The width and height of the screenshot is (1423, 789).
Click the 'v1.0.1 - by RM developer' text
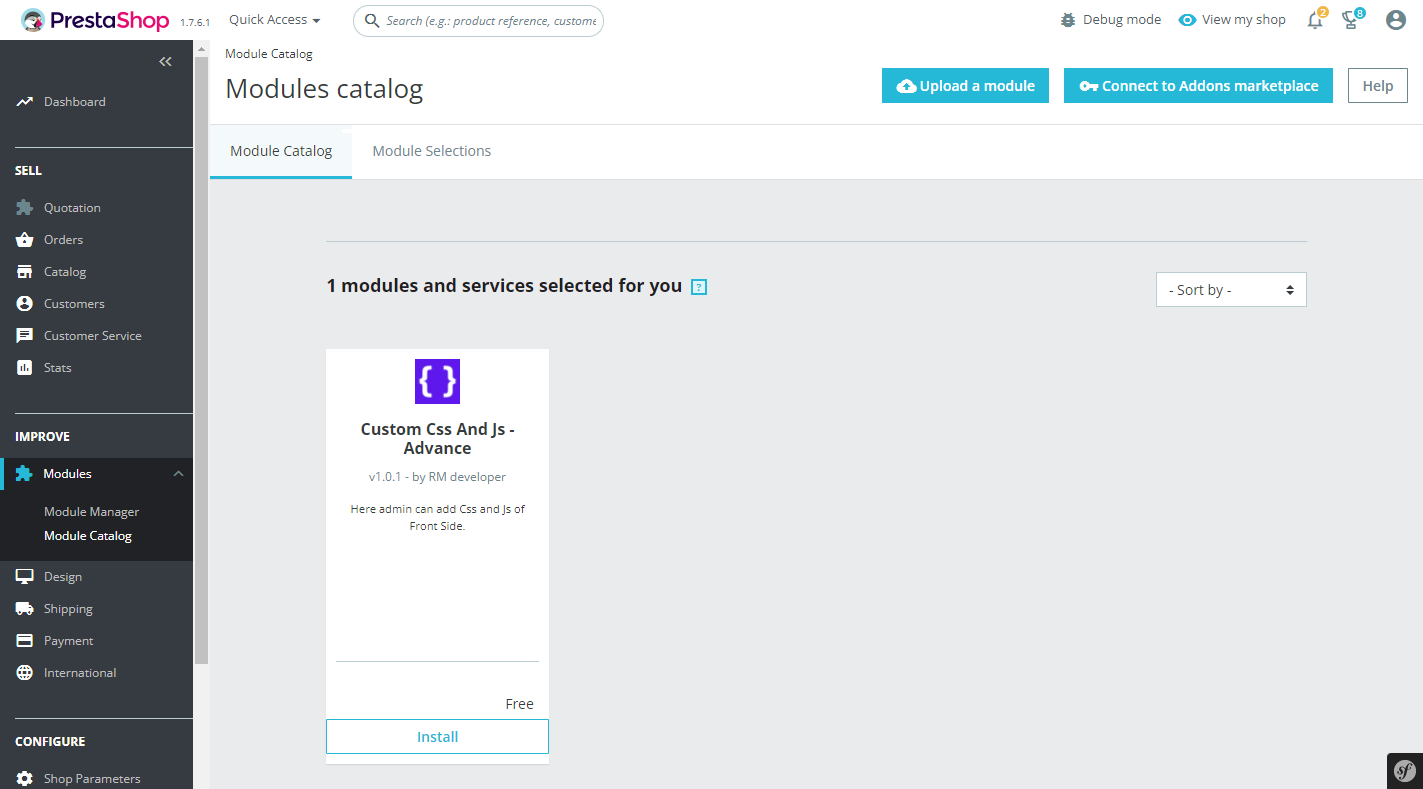coord(437,477)
